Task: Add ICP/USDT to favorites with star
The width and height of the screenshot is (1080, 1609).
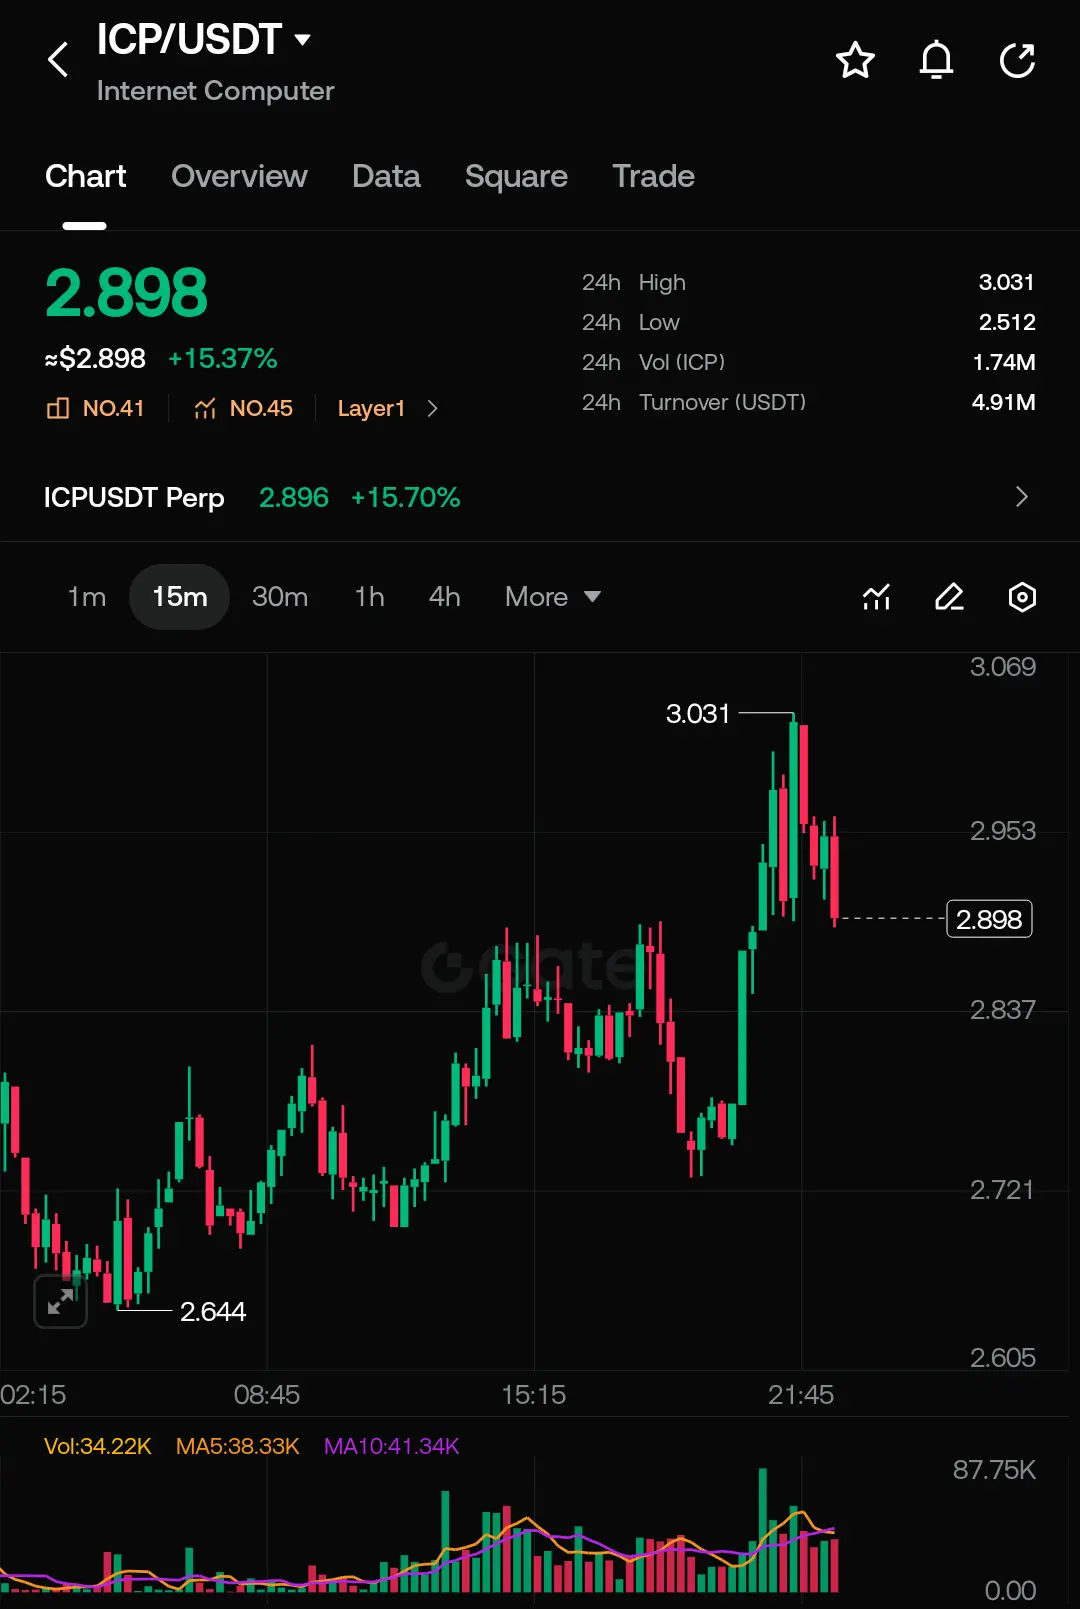Action: 855,60
